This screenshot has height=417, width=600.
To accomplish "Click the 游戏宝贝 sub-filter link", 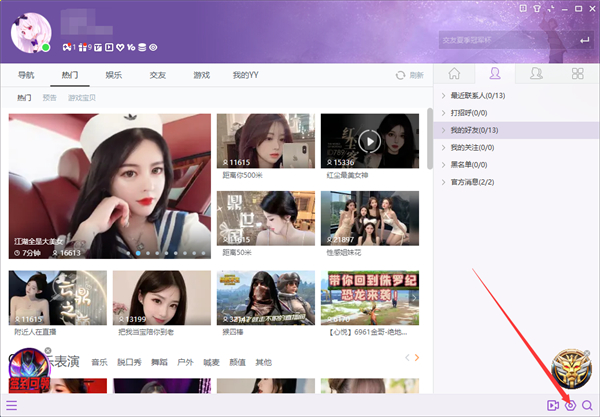I will tap(84, 98).
